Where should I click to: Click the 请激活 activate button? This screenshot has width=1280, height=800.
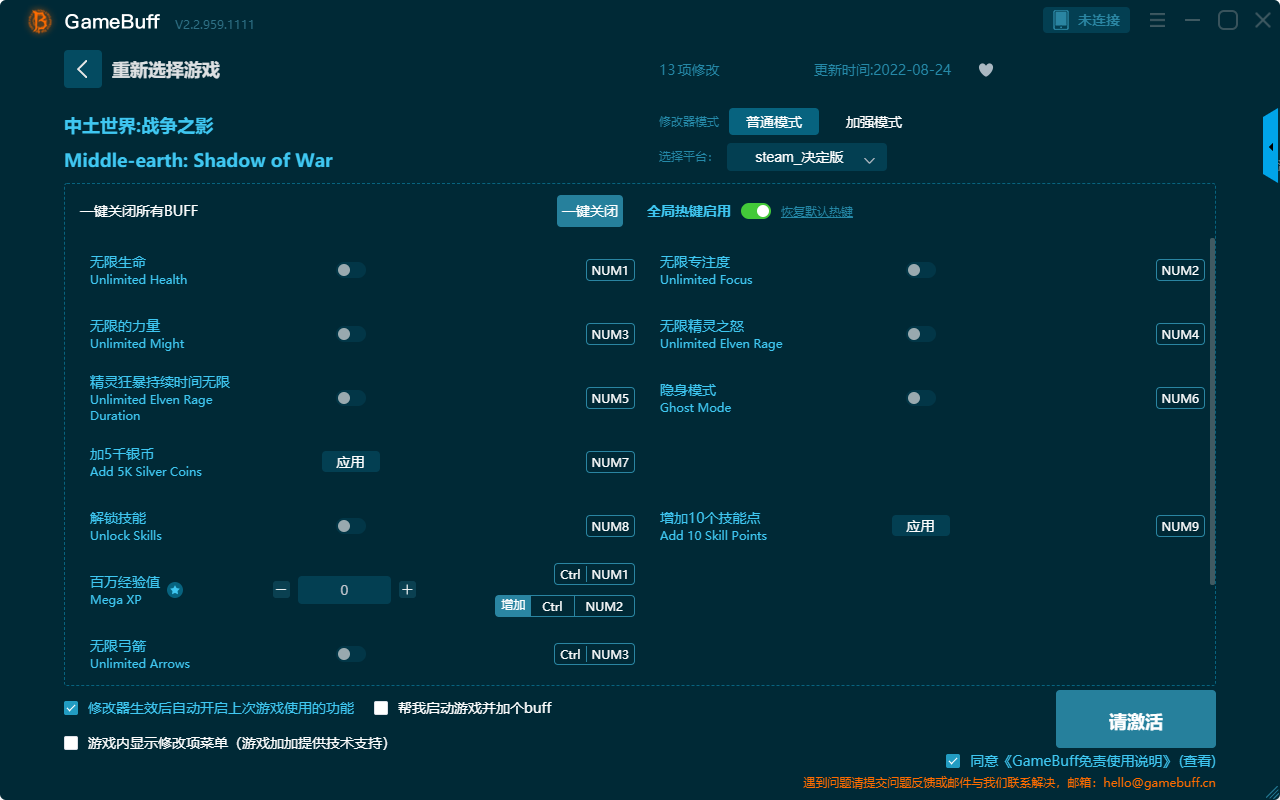(1135, 719)
